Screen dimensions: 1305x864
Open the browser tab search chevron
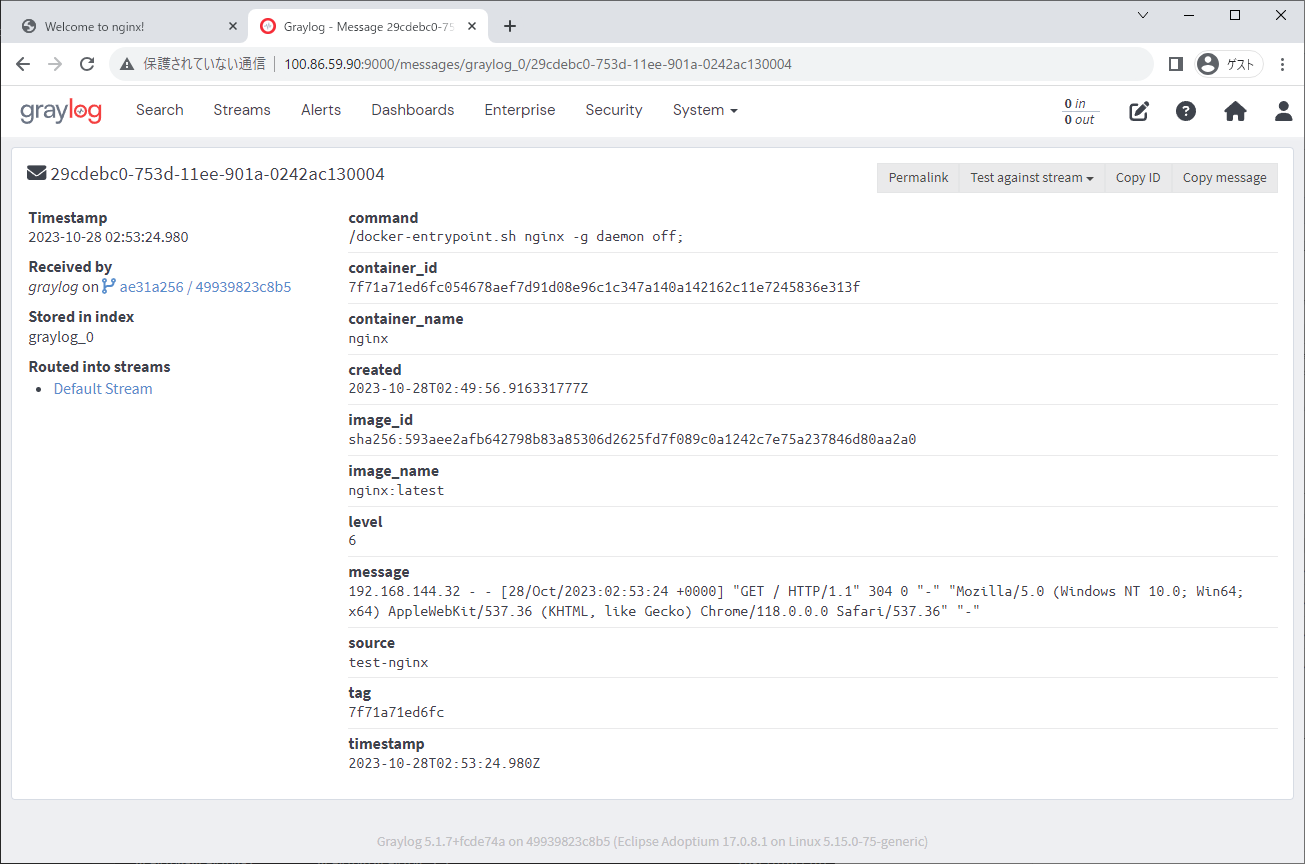[1142, 17]
